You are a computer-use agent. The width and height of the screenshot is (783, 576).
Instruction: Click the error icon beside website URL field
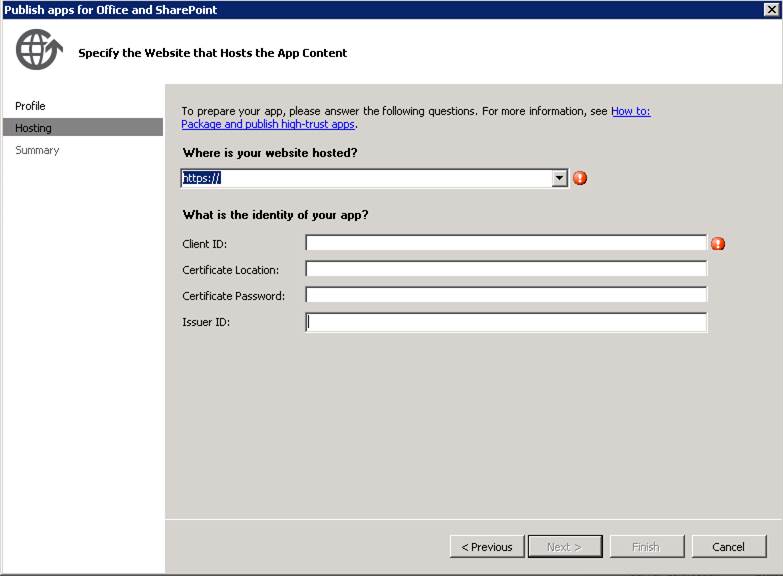[x=580, y=178]
